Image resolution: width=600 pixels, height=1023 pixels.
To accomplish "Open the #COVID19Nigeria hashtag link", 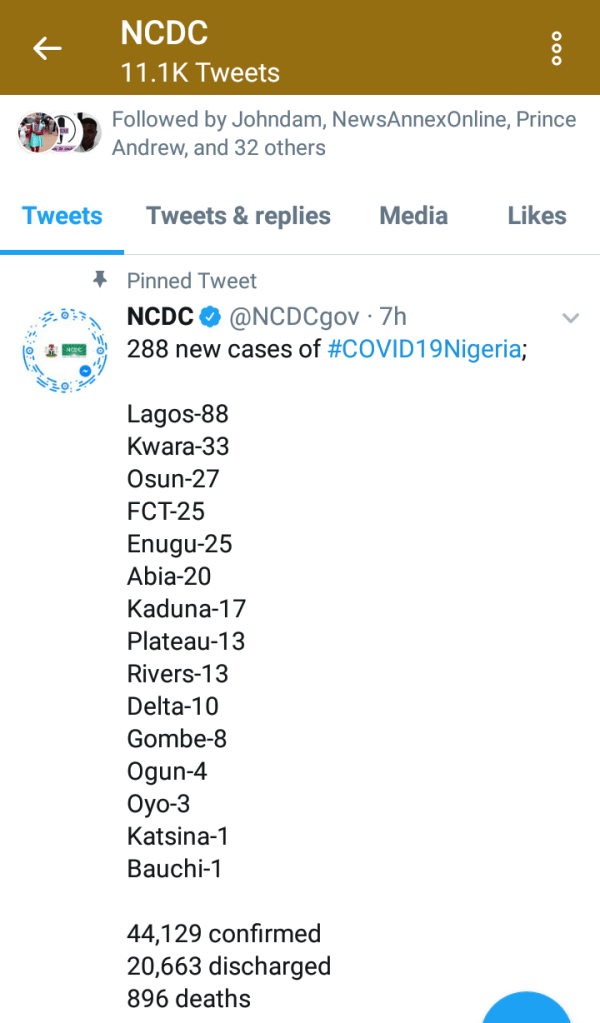I will pyautogui.click(x=424, y=350).
